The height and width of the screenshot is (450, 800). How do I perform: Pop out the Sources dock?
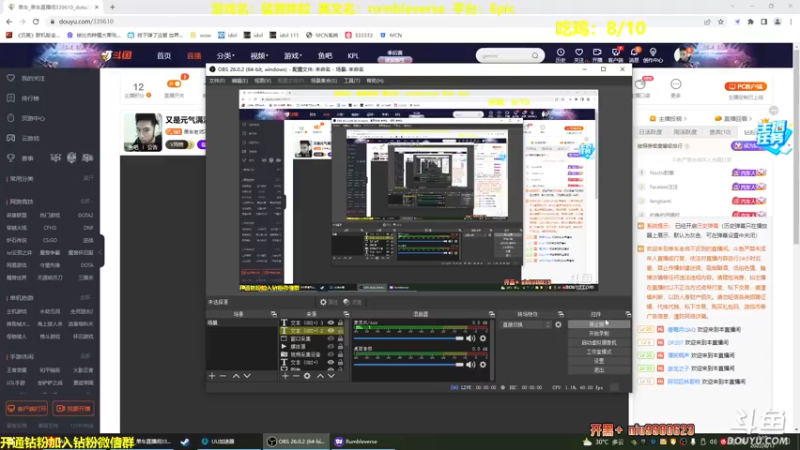tap(346, 314)
